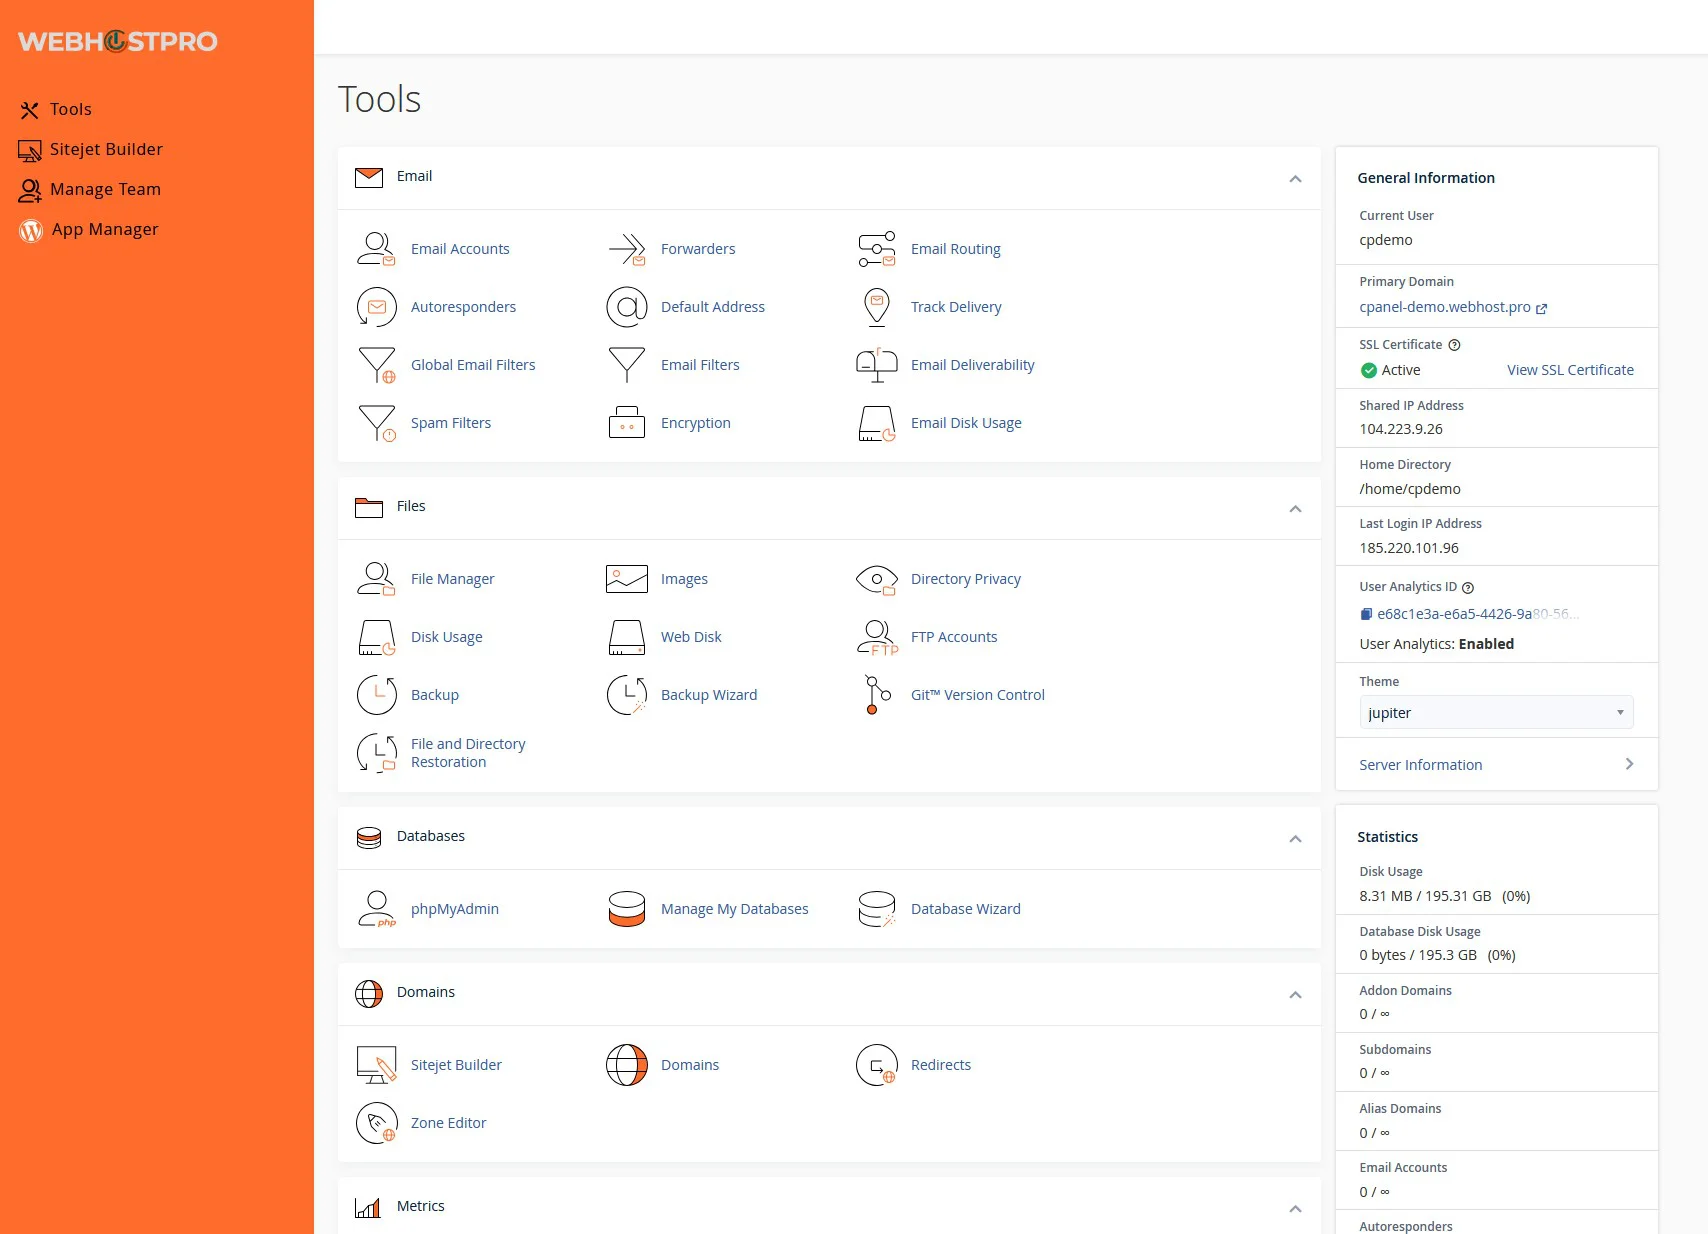
Task: Click the View SSL Certificate link
Action: coord(1570,369)
